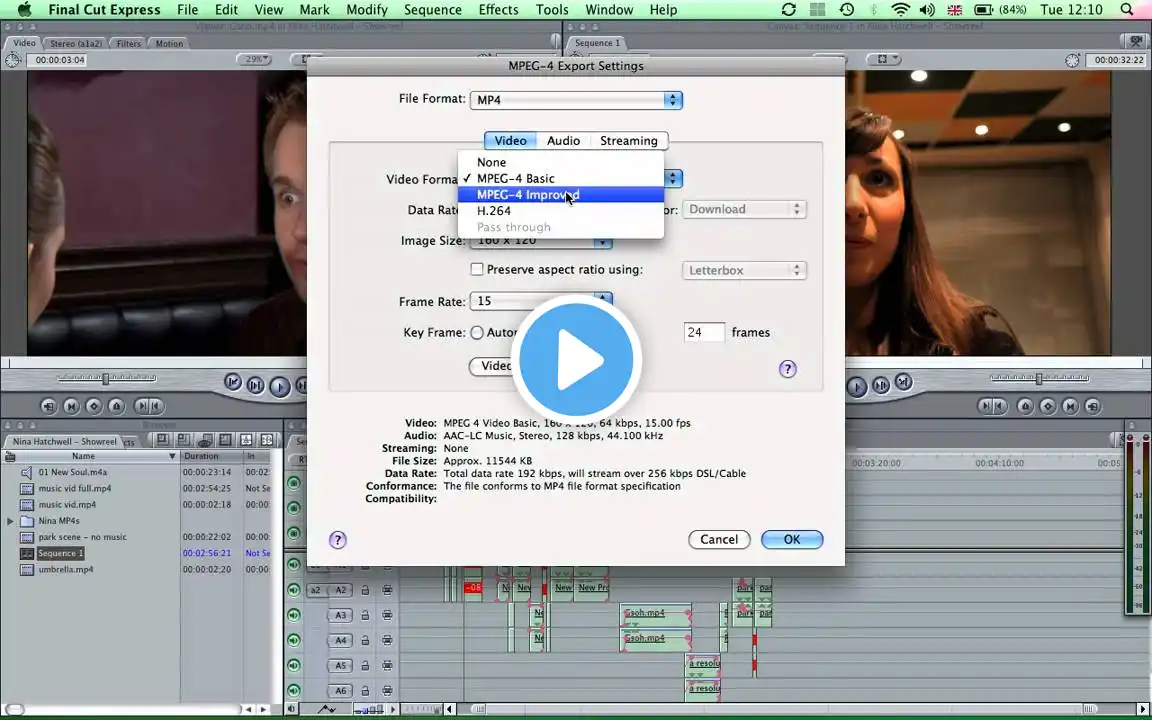Mute track A2 via green audible button
The width and height of the screenshot is (1152, 720).
coord(294,590)
